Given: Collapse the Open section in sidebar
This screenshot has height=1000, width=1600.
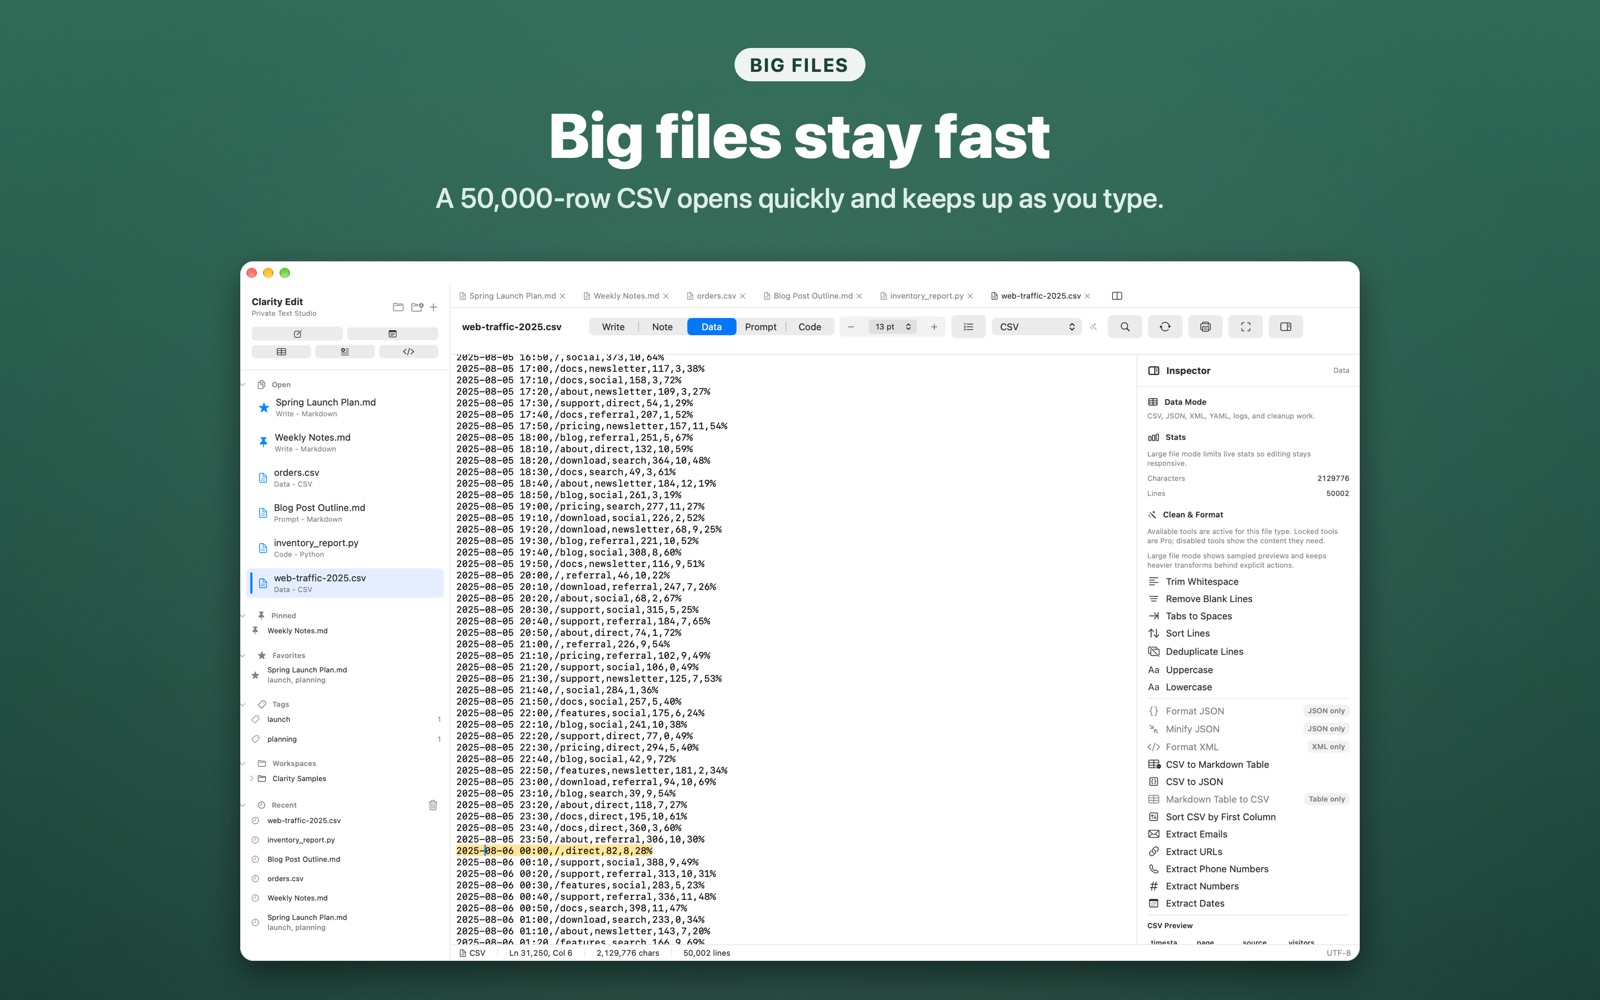Looking at the screenshot, I should pyautogui.click(x=244, y=385).
